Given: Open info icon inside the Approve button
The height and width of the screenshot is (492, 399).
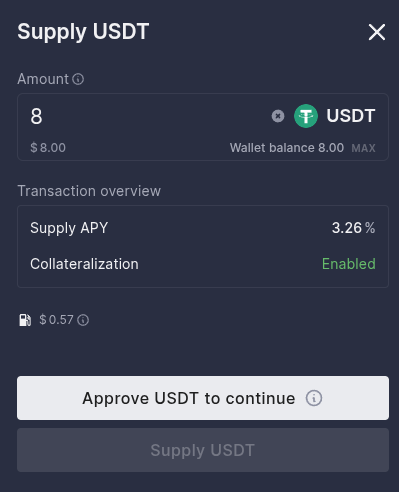Looking at the screenshot, I should [314, 398].
